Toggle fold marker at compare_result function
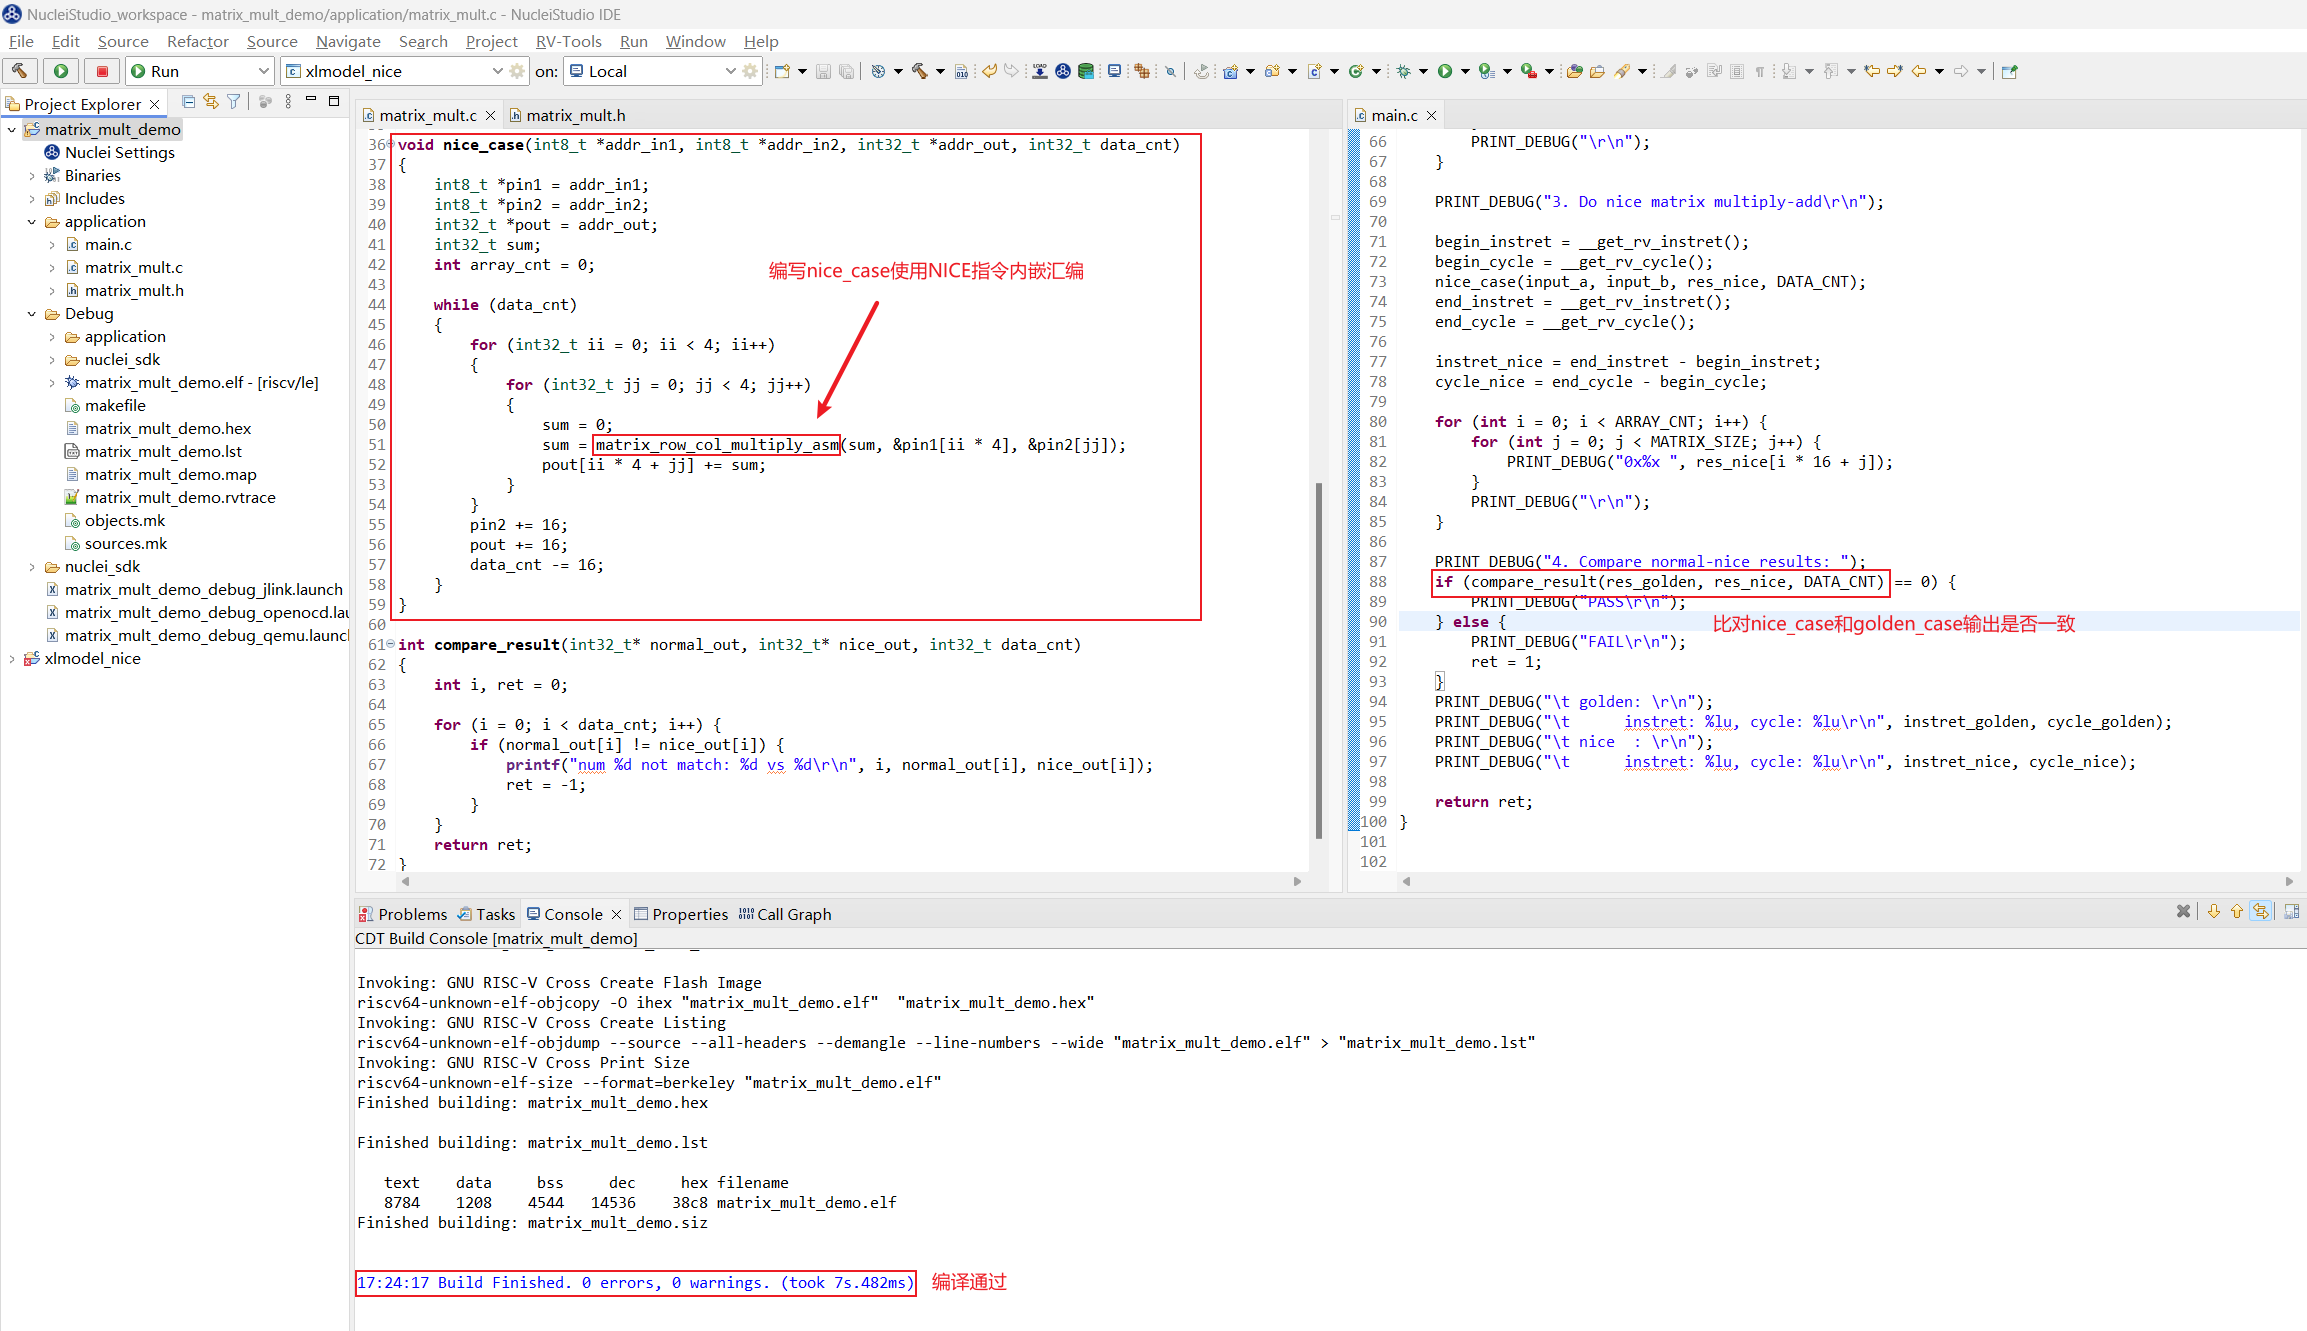Screen dimensions: 2307x1331 click(390, 645)
